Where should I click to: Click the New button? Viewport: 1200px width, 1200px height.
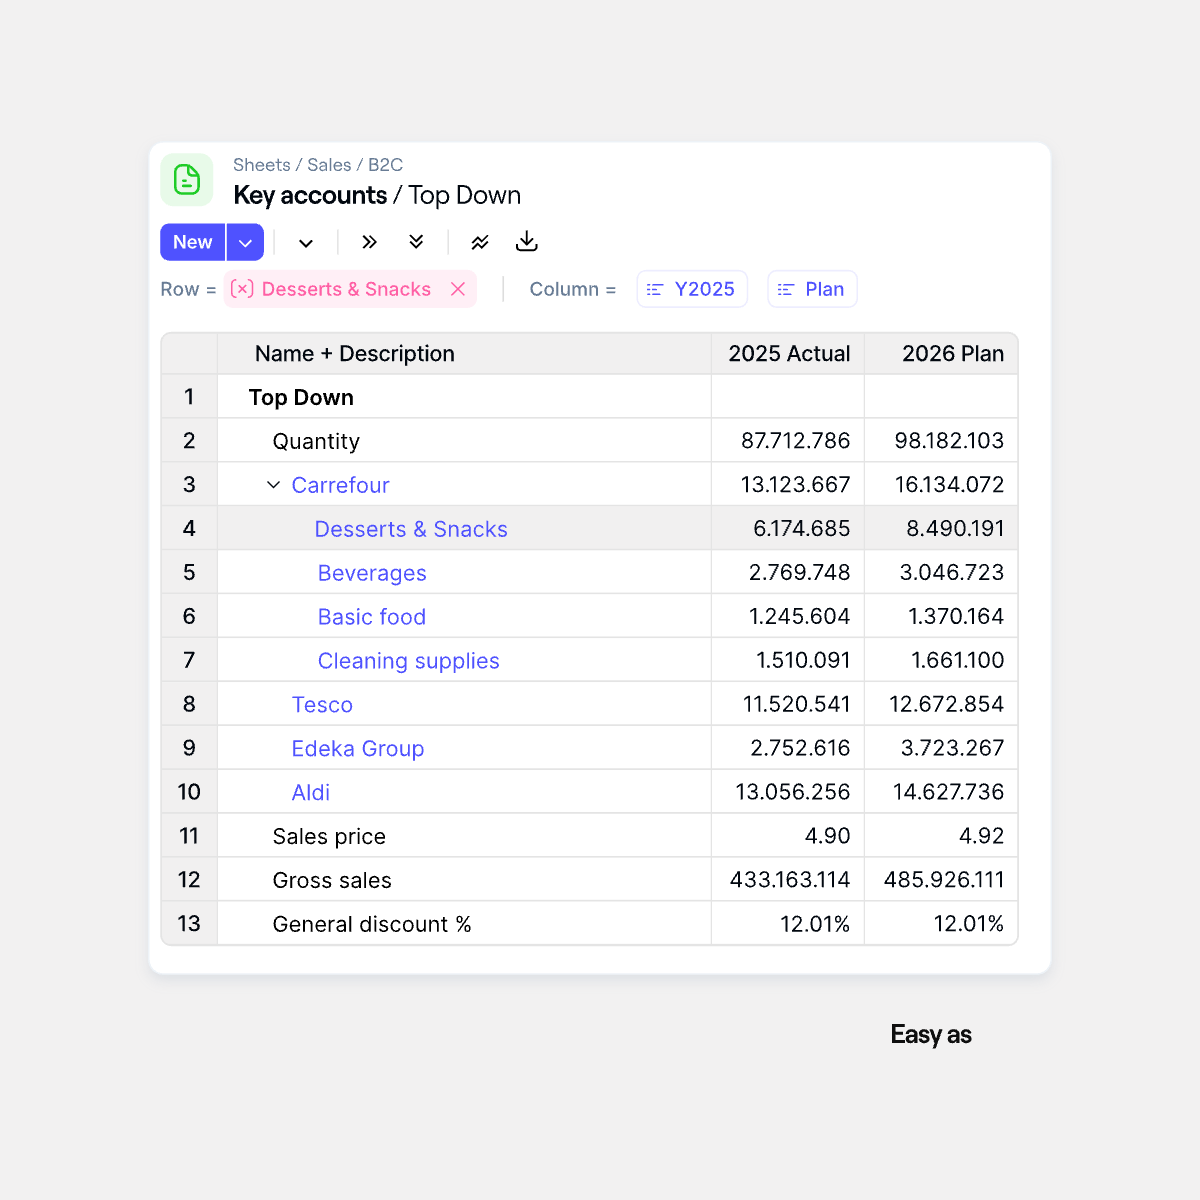point(193,242)
